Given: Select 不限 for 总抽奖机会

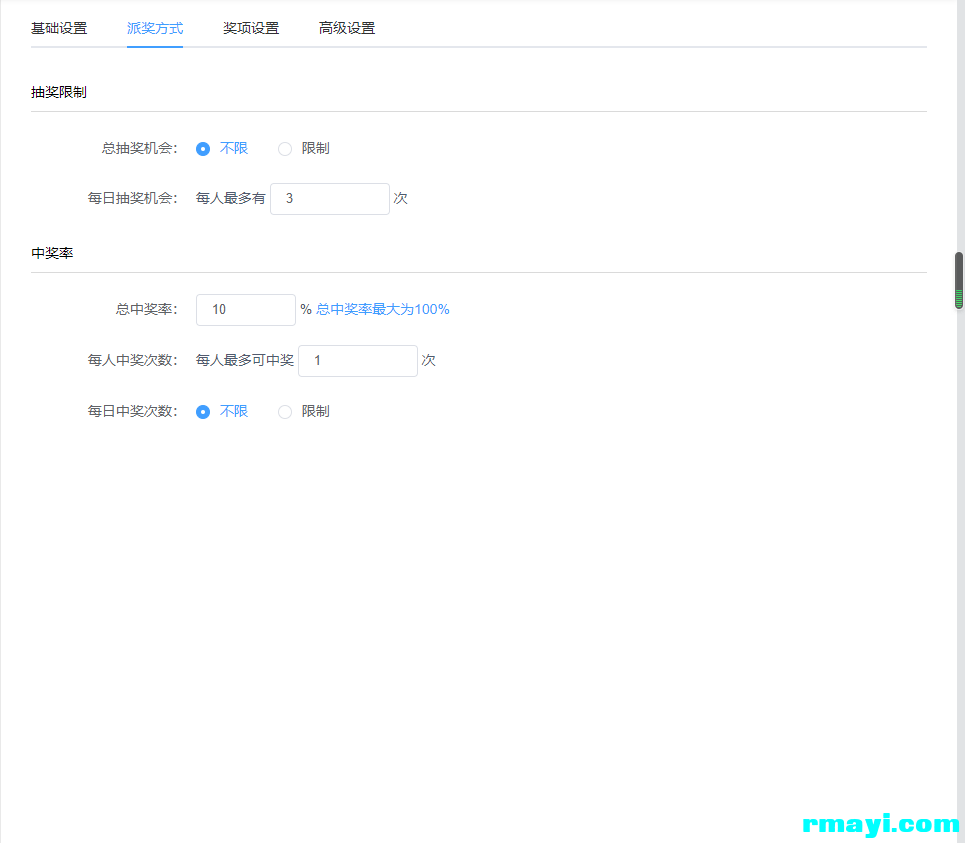Looking at the screenshot, I should tap(203, 149).
